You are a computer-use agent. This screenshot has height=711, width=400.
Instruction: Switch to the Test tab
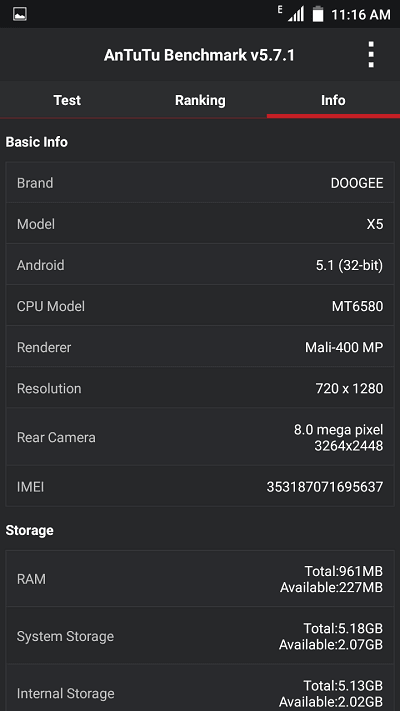[x=67, y=100]
